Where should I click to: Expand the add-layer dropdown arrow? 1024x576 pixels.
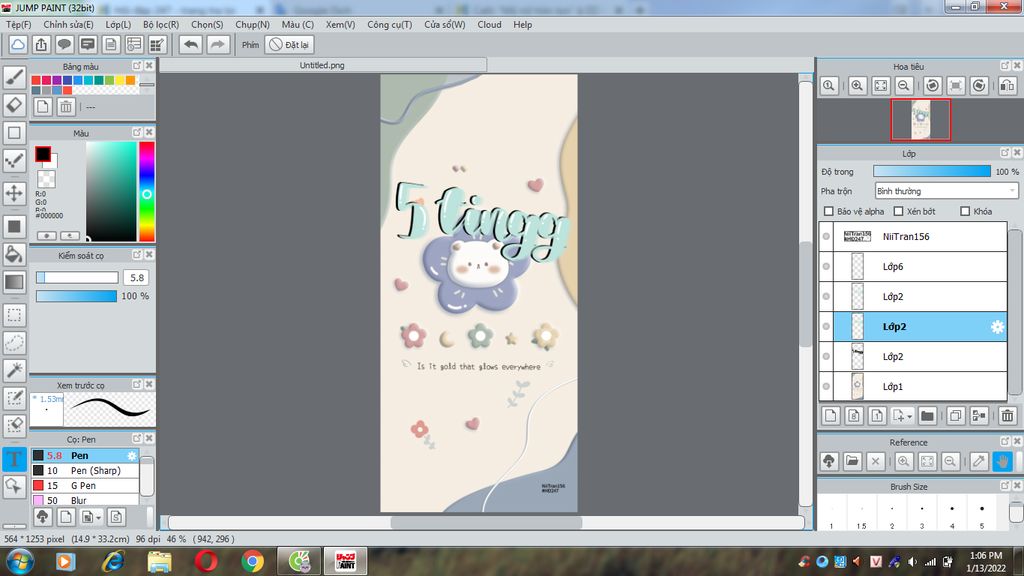[x=910, y=417]
